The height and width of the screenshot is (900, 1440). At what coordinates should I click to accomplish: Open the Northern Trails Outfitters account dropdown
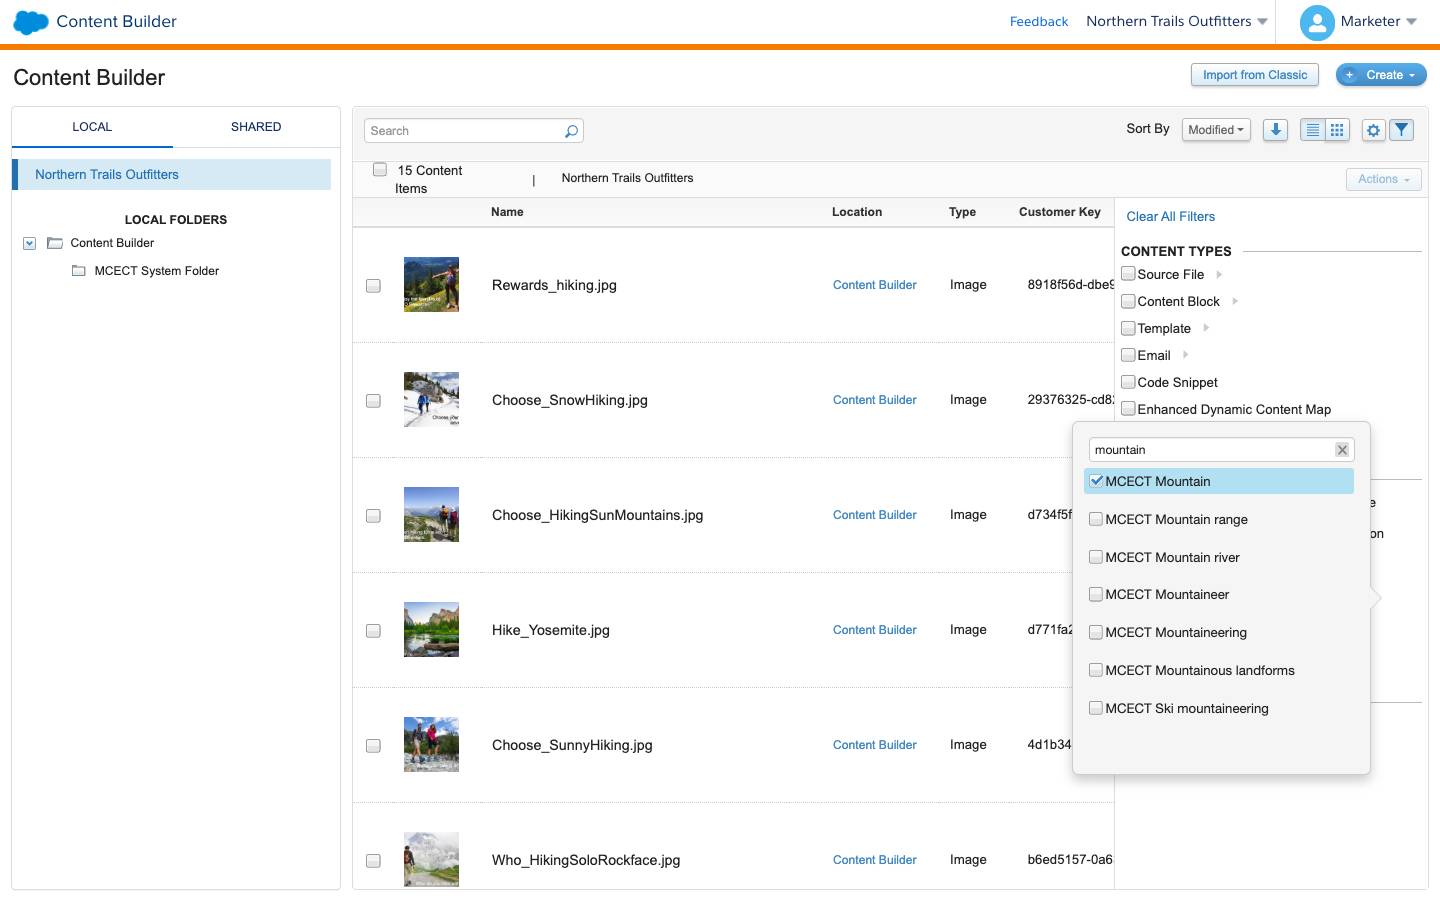(1177, 21)
